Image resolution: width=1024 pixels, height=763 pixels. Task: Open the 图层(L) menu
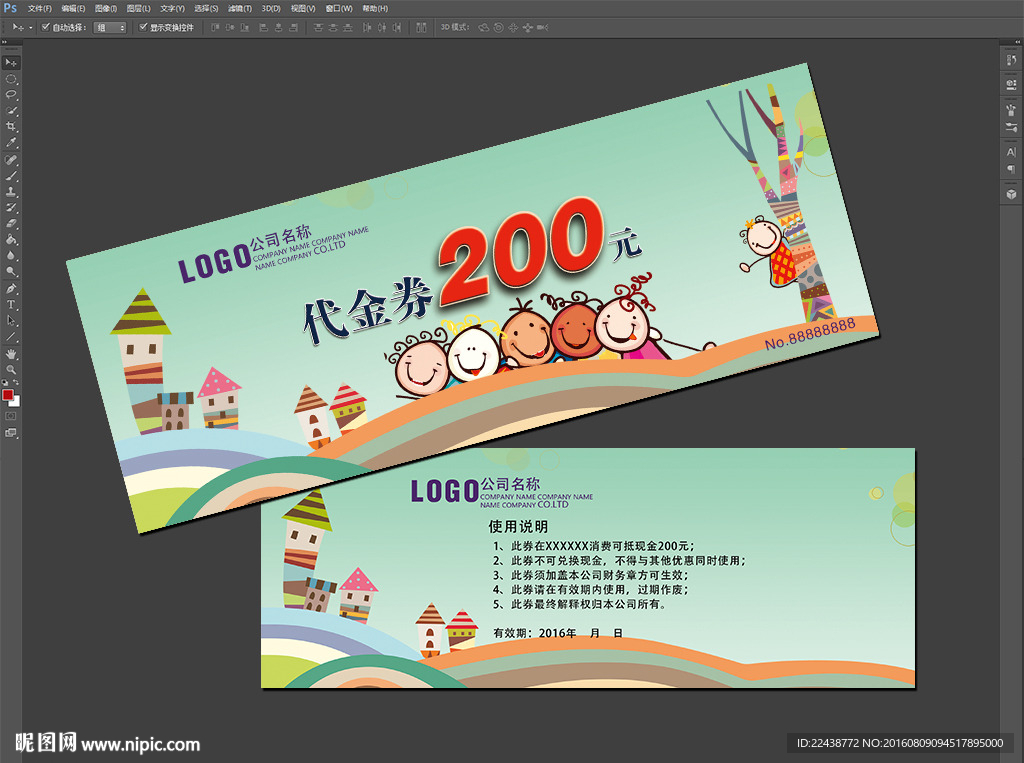pos(138,8)
